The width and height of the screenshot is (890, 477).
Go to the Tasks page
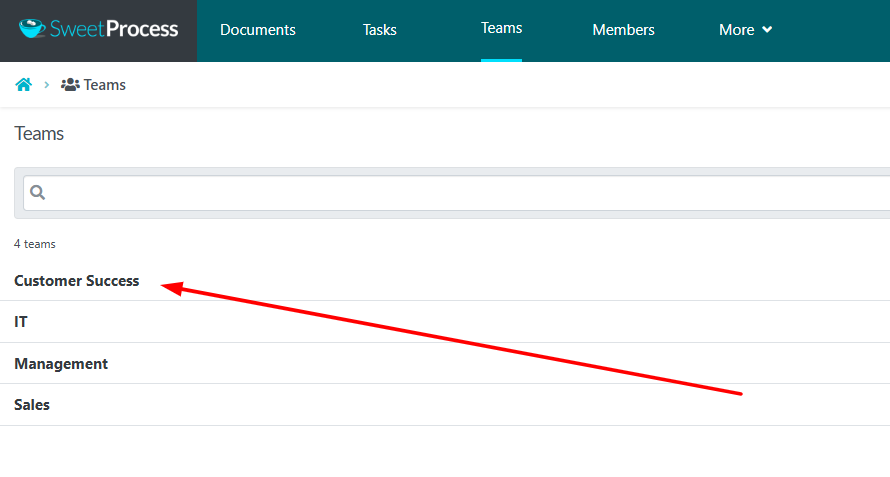point(380,30)
